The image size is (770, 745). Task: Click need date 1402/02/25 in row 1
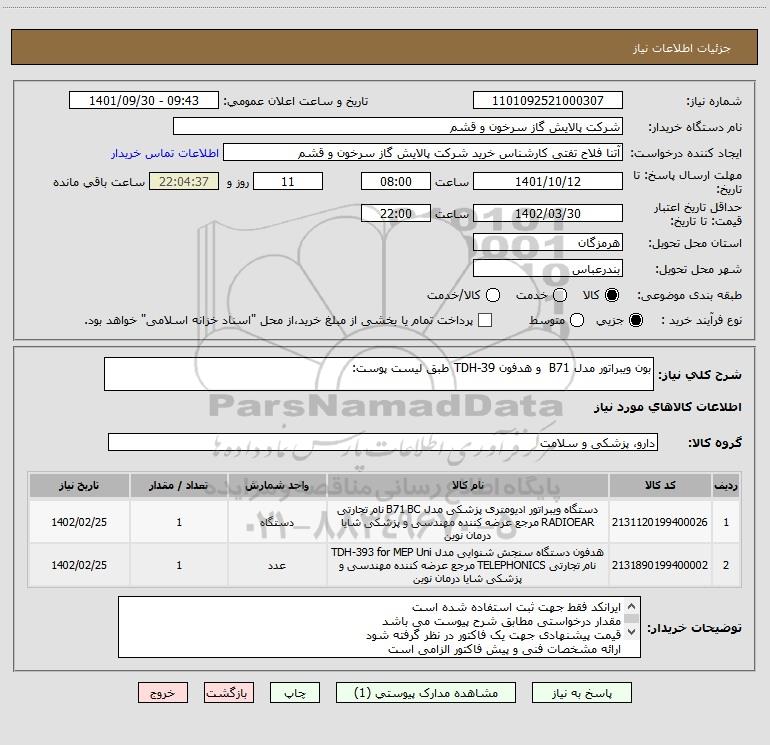(x=79, y=522)
